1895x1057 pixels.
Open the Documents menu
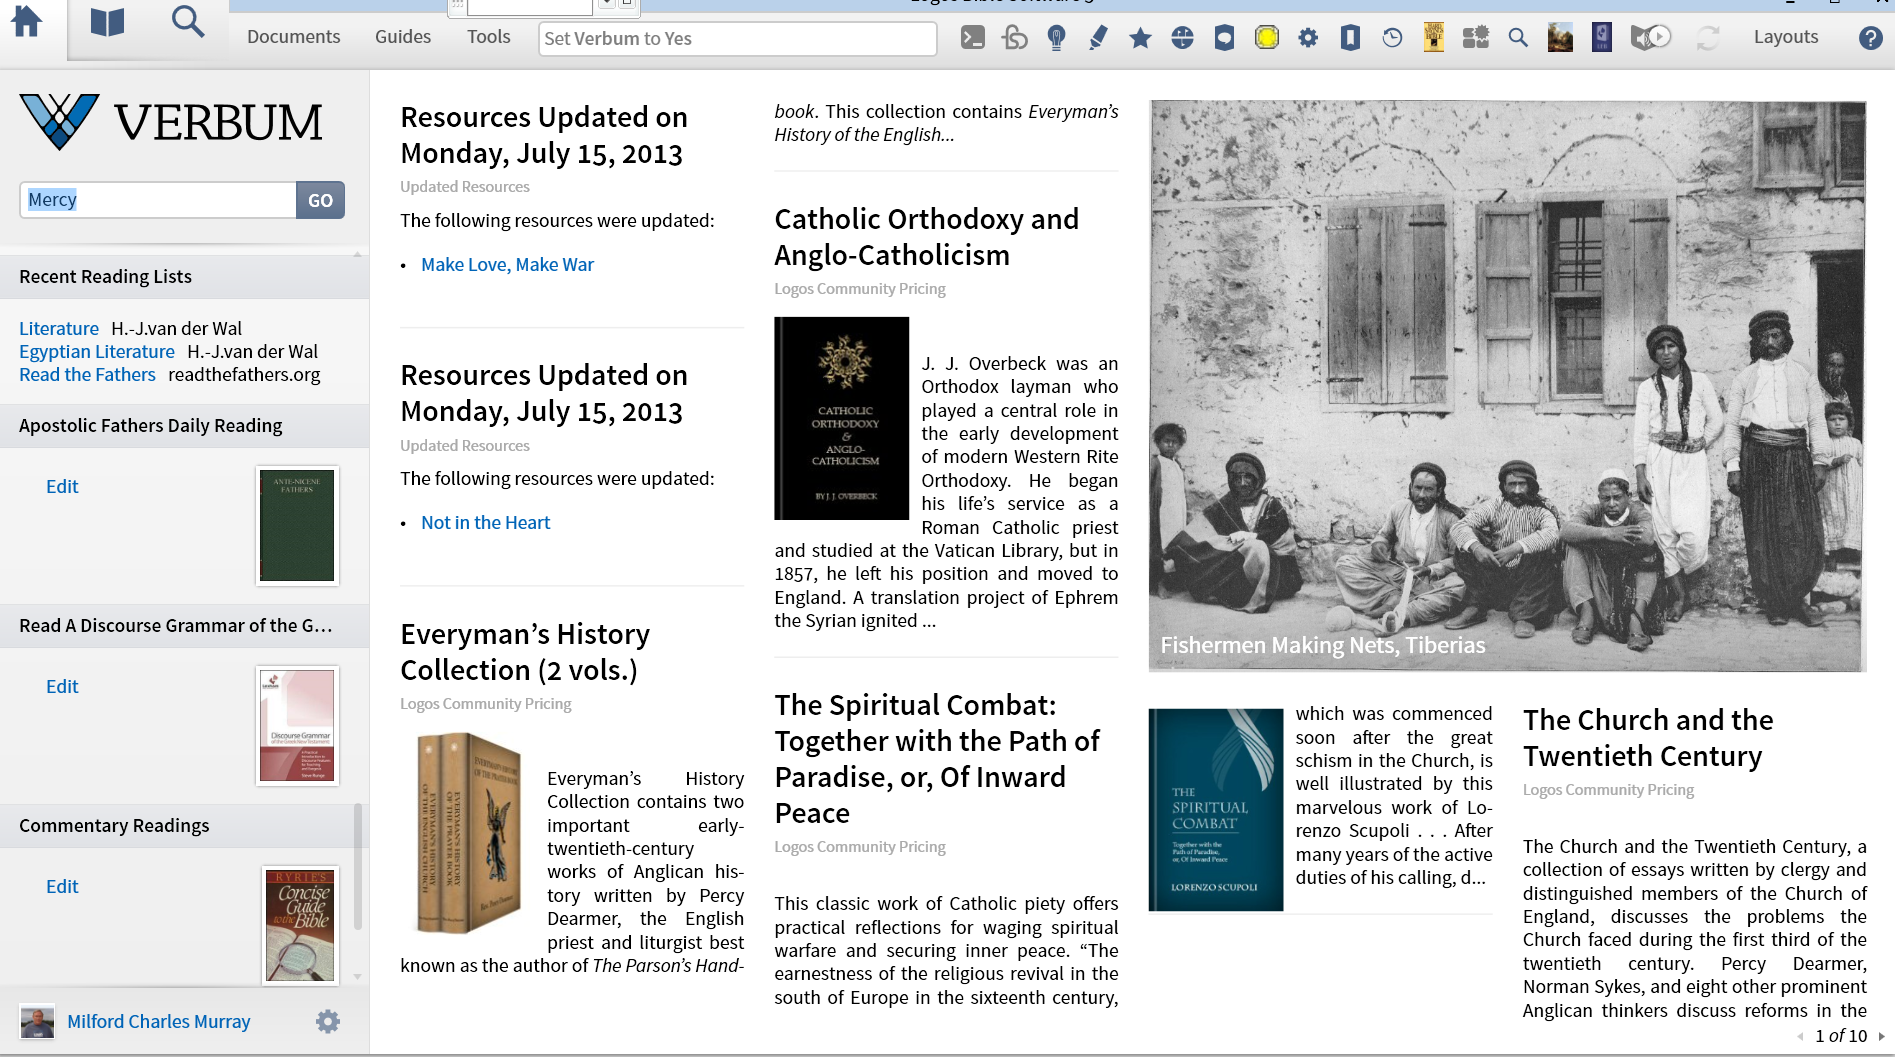click(293, 37)
